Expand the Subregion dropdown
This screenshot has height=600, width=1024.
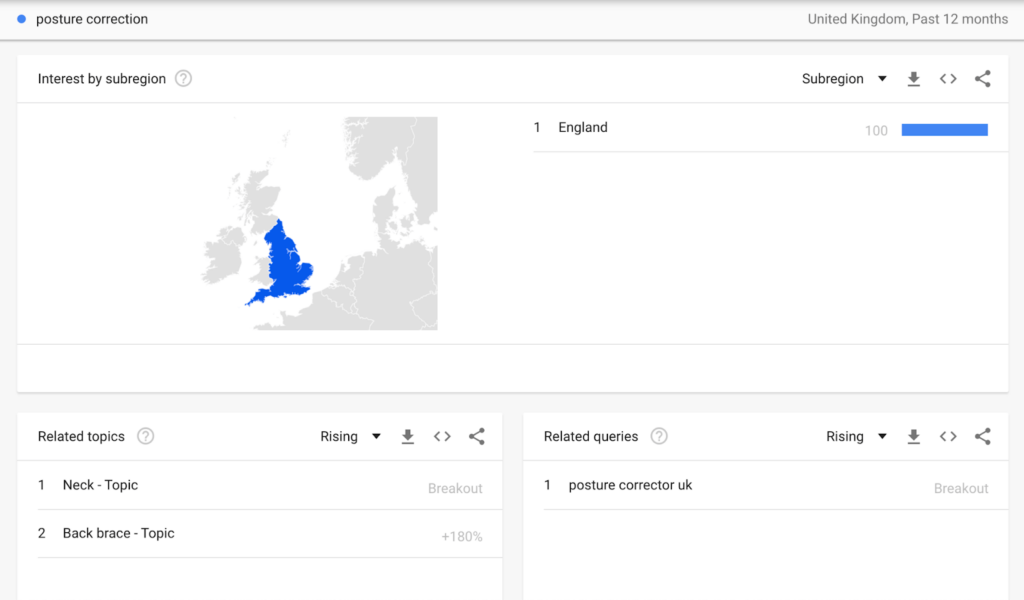click(844, 79)
